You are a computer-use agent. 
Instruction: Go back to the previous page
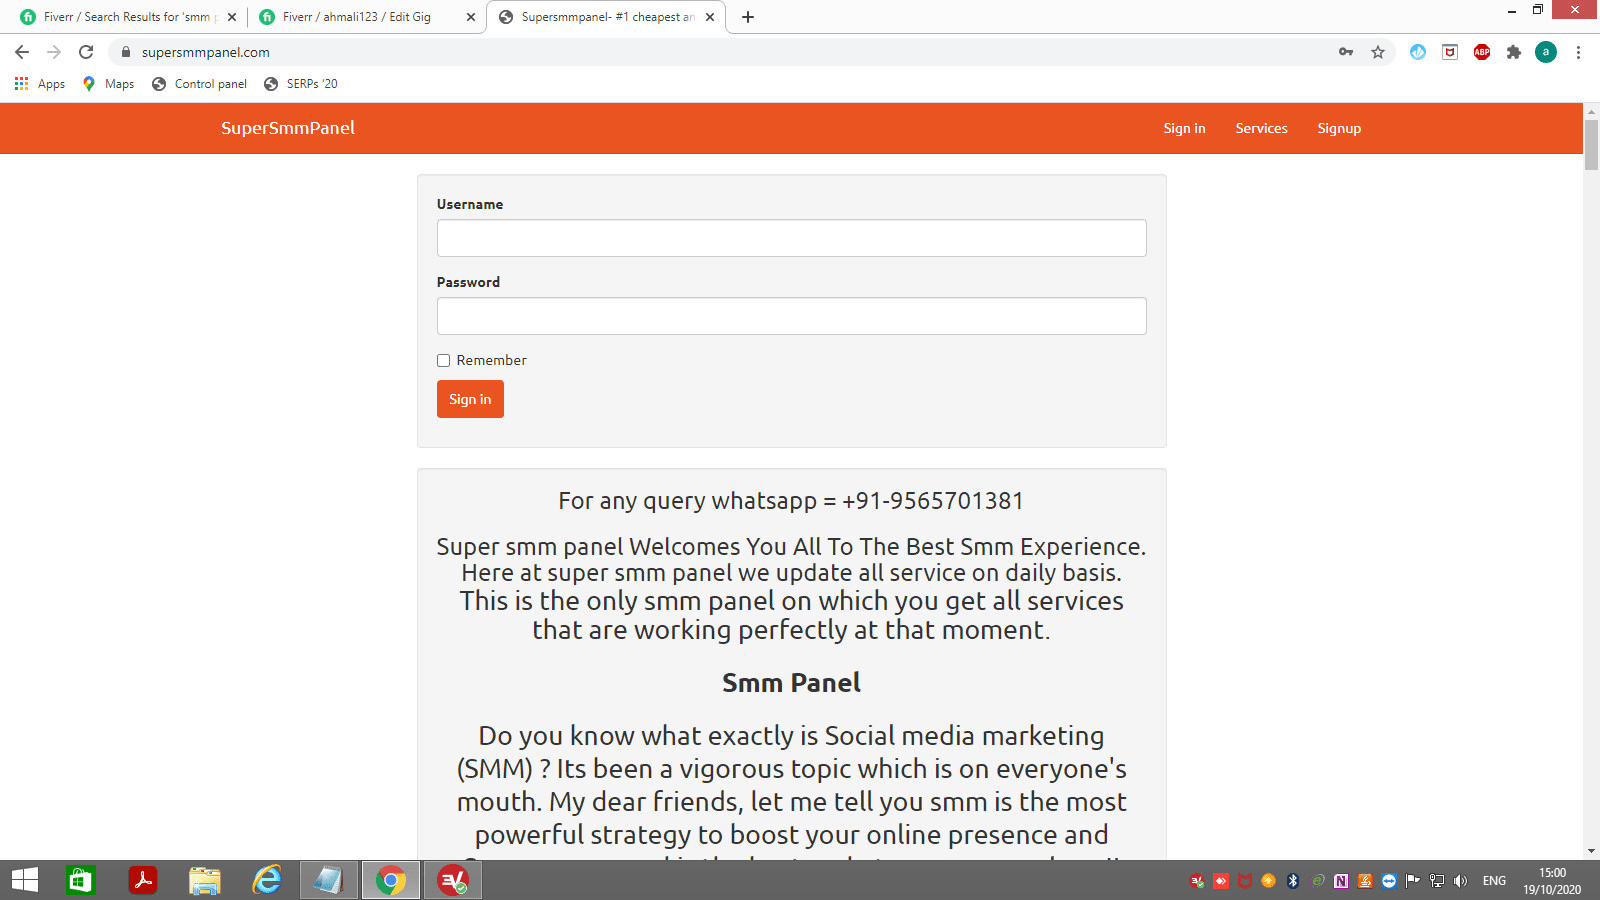click(22, 52)
